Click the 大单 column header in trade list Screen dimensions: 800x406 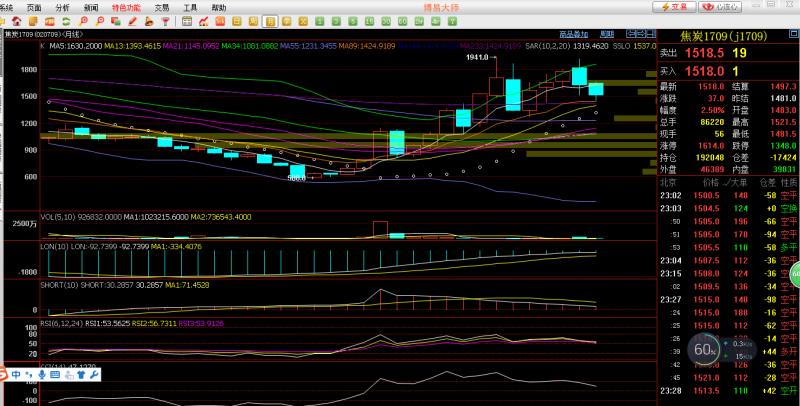coord(738,183)
